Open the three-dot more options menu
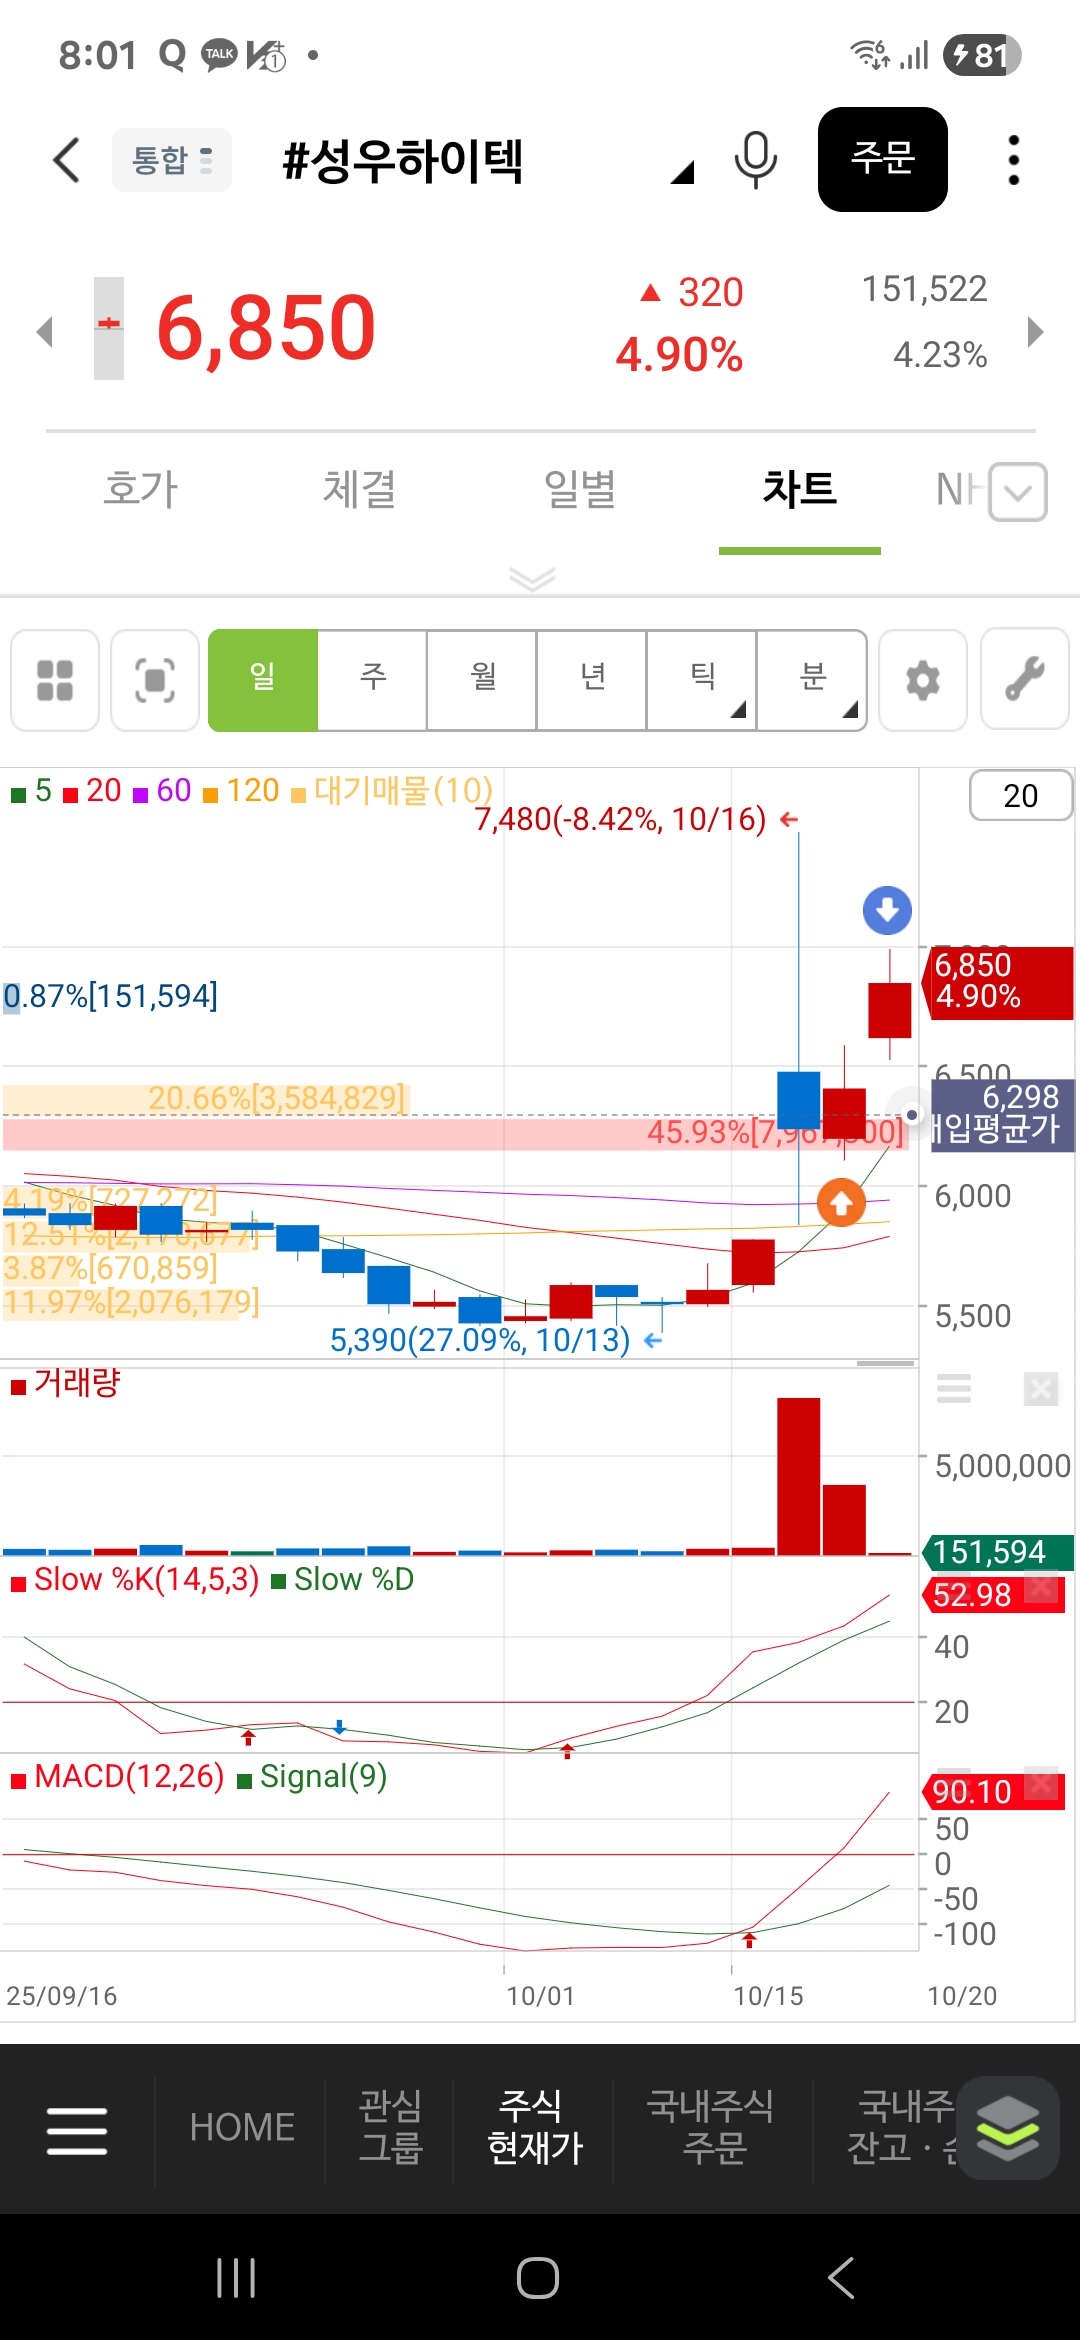 (1013, 160)
